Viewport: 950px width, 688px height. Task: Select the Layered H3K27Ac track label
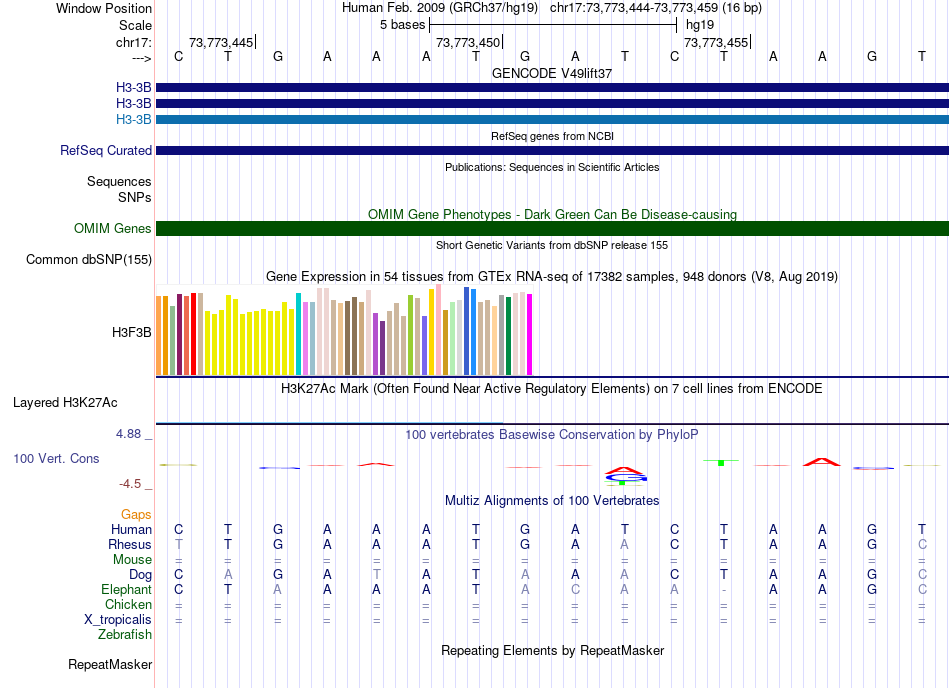65,402
